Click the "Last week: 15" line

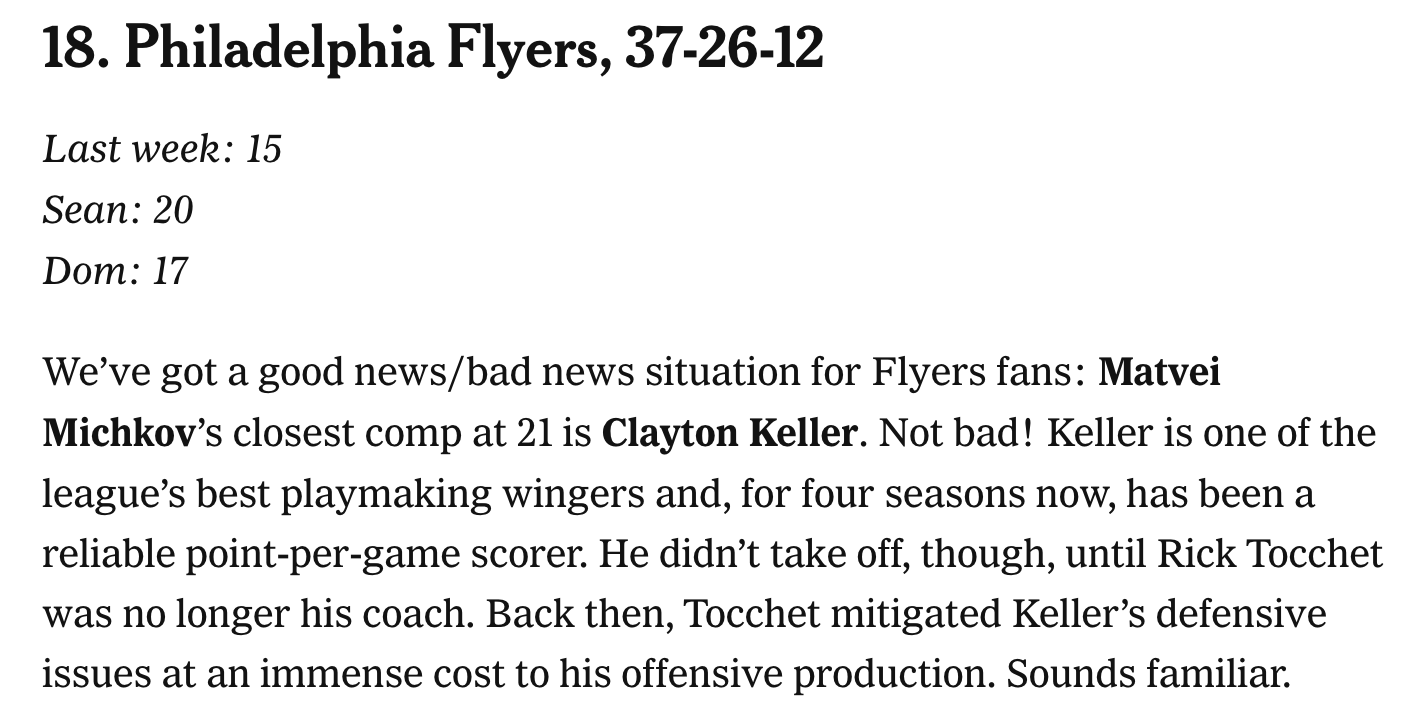162,149
